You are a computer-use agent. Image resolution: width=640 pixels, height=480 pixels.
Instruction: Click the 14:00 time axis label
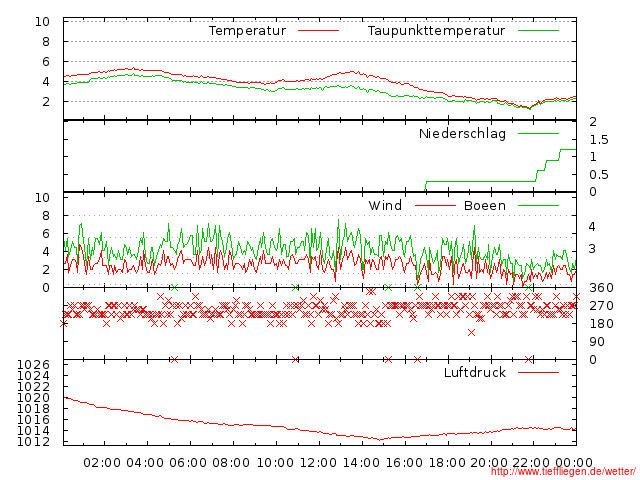pyautogui.click(x=361, y=463)
